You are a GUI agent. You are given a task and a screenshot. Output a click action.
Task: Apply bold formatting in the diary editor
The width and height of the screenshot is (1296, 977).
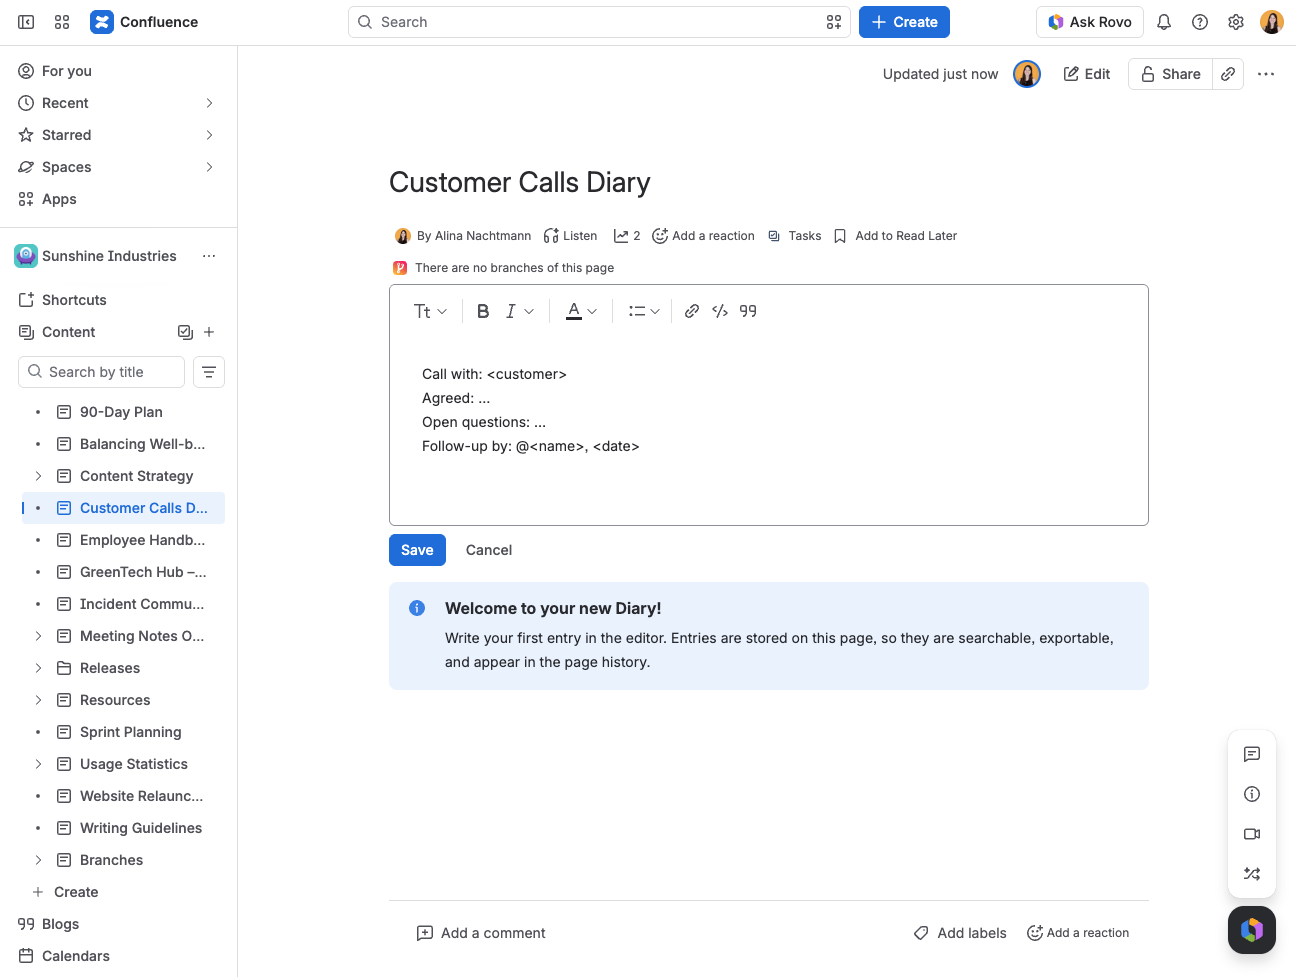(483, 311)
